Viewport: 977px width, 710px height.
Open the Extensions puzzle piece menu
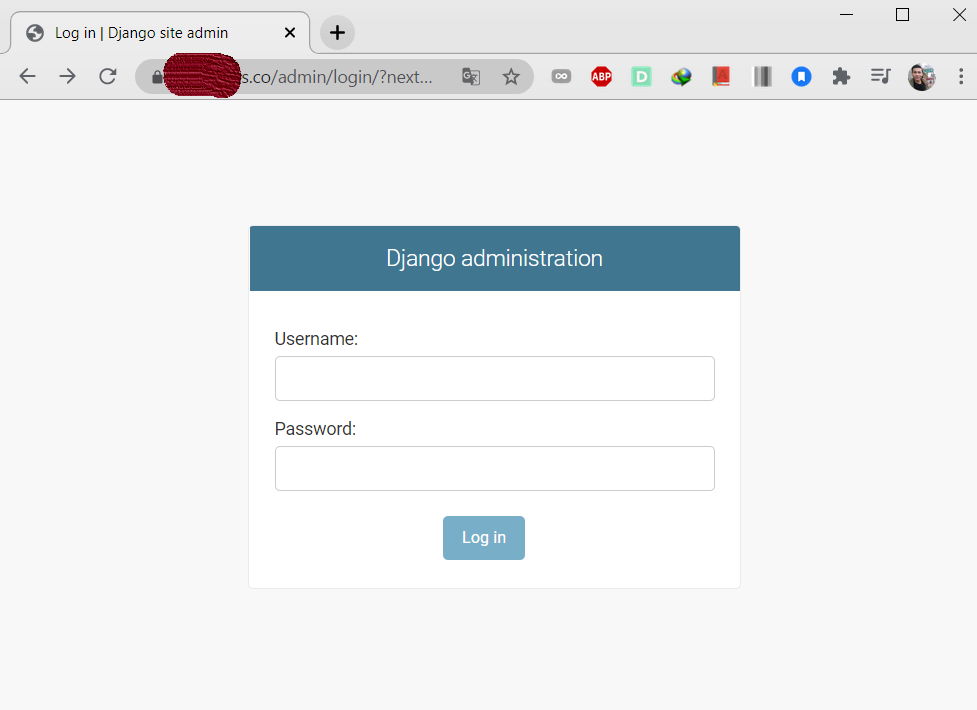pyautogui.click(x=841, y=77)
